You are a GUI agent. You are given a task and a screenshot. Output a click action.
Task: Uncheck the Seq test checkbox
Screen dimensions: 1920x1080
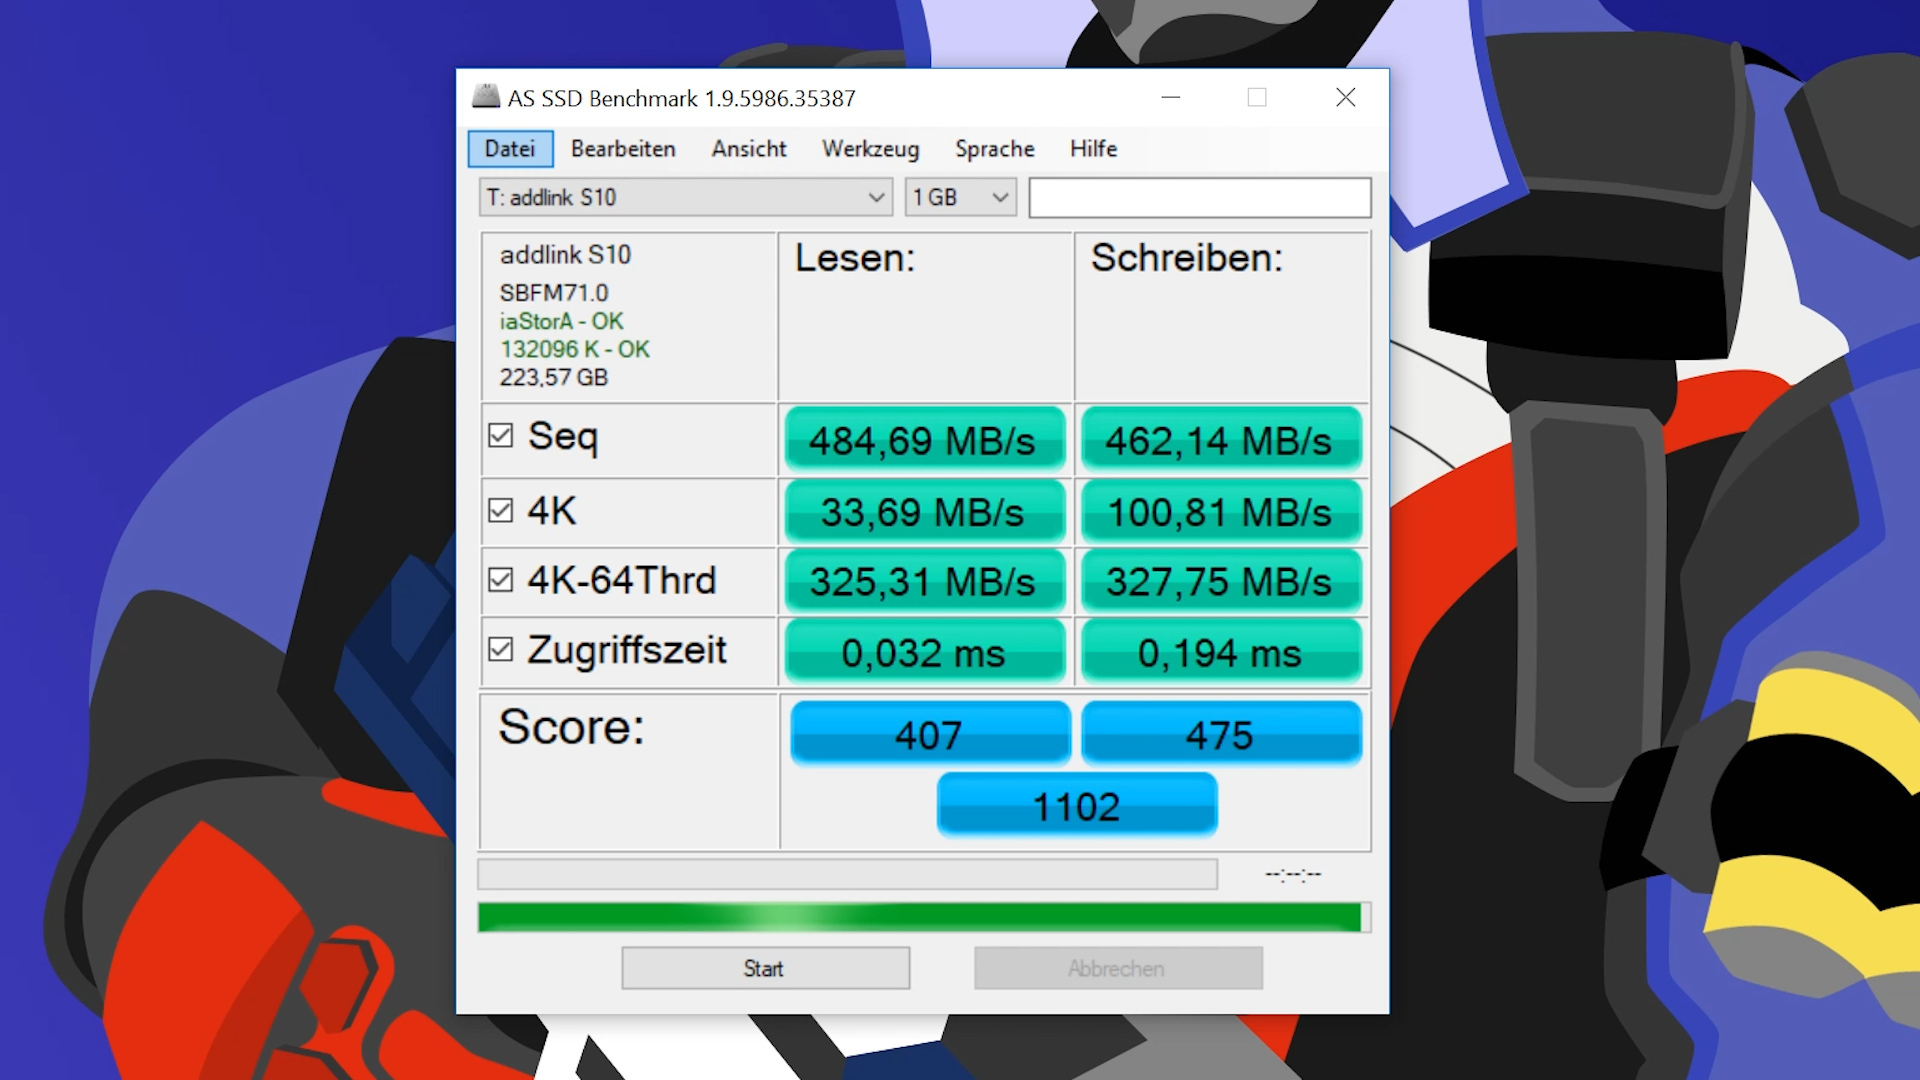coord(500,436)
